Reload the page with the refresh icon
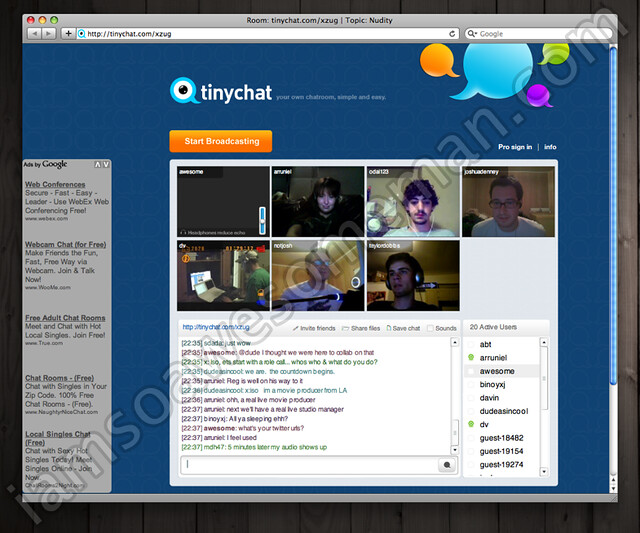 [452, 34]
